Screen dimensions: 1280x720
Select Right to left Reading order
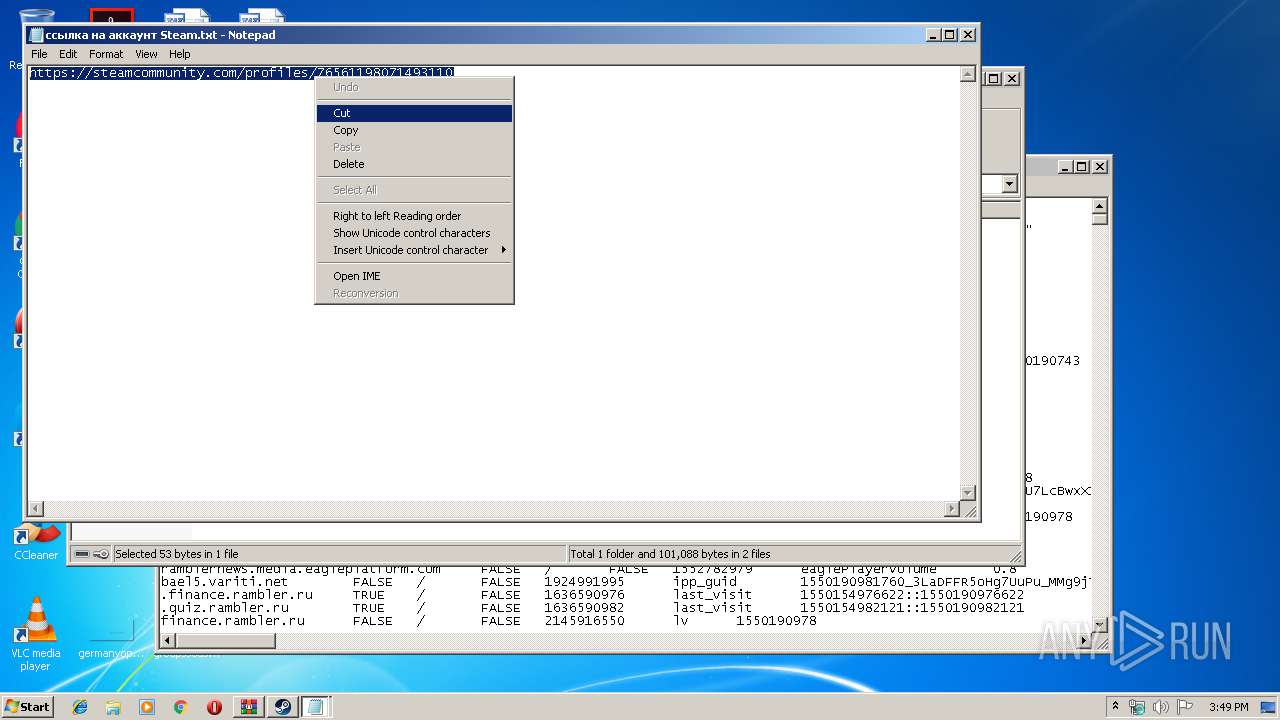tap(414, 216)
